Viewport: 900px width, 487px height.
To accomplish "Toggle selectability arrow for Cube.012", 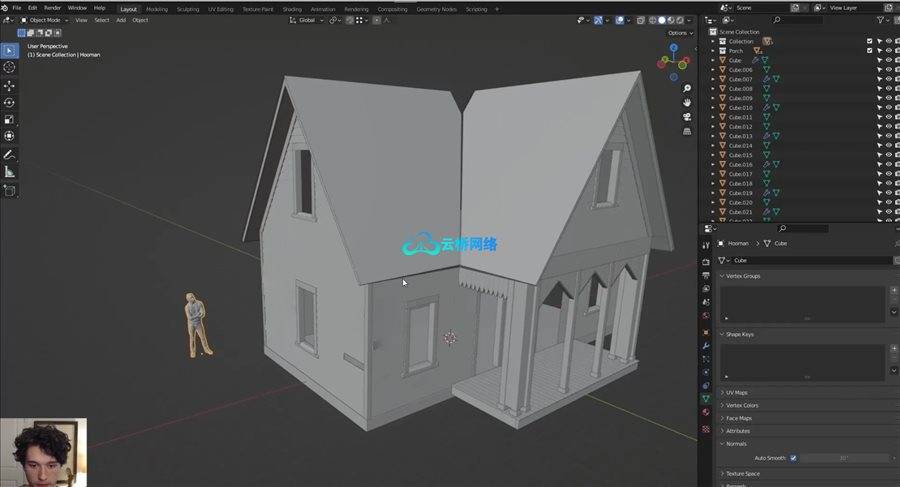I will [879, 126].
